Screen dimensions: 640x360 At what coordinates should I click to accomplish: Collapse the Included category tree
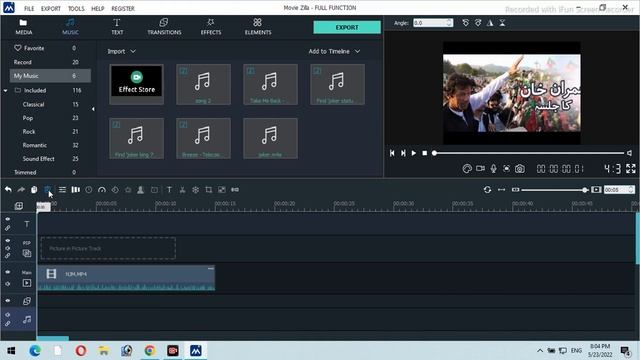point(5,91)
